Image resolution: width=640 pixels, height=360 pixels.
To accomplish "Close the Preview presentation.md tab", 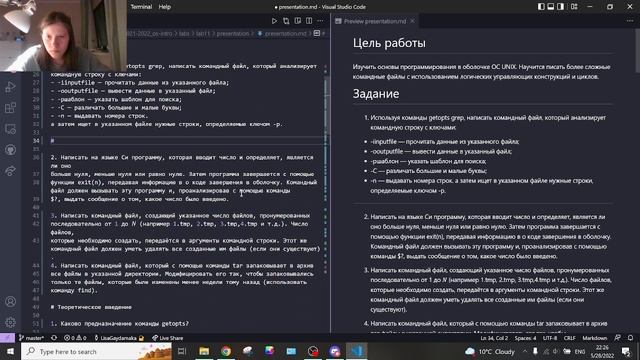I will coord(413,21).
